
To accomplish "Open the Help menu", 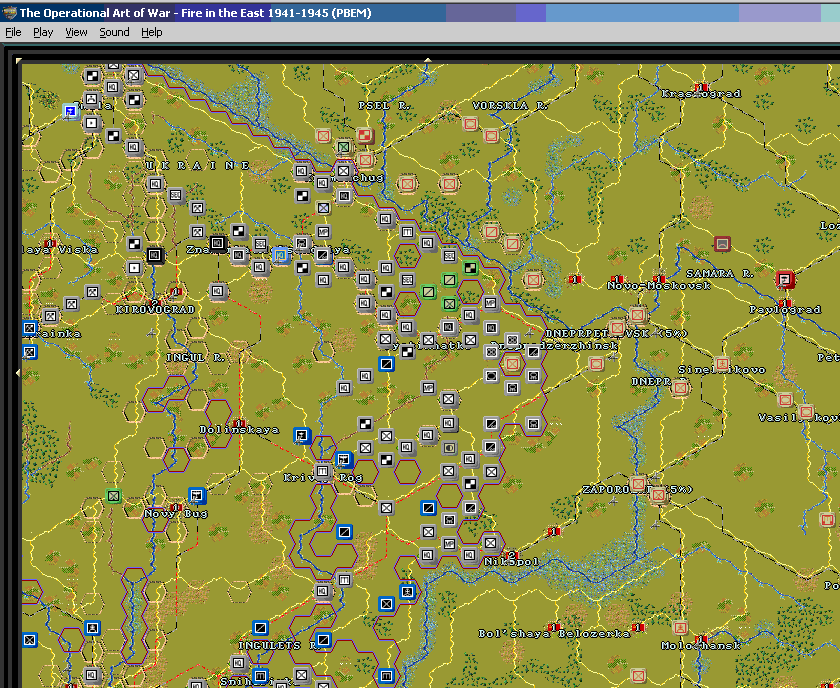I will click(x=152, y=32).
